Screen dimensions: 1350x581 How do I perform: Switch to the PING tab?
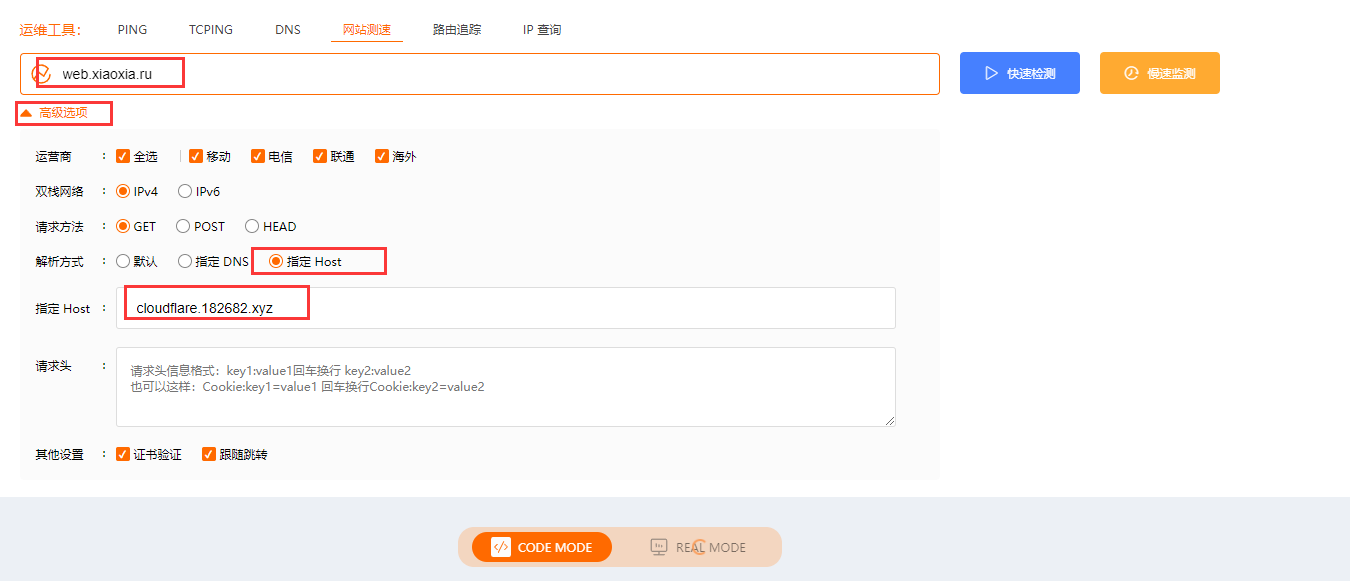click(132, 30)
